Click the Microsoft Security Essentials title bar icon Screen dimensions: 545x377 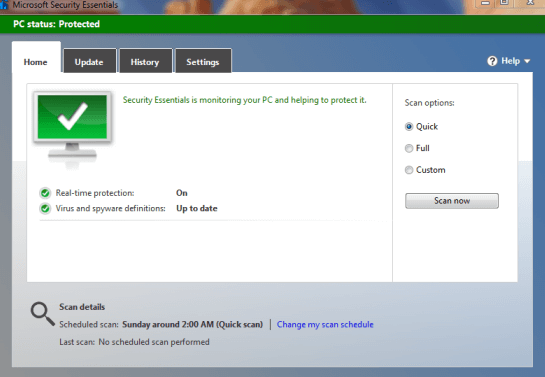pos(4,5)
